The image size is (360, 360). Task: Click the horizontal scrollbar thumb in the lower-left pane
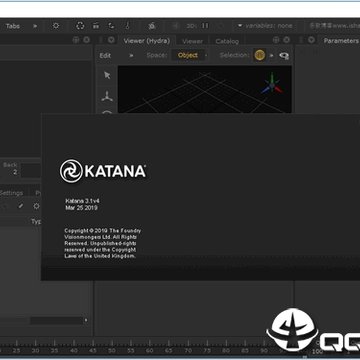coord(15,320)
